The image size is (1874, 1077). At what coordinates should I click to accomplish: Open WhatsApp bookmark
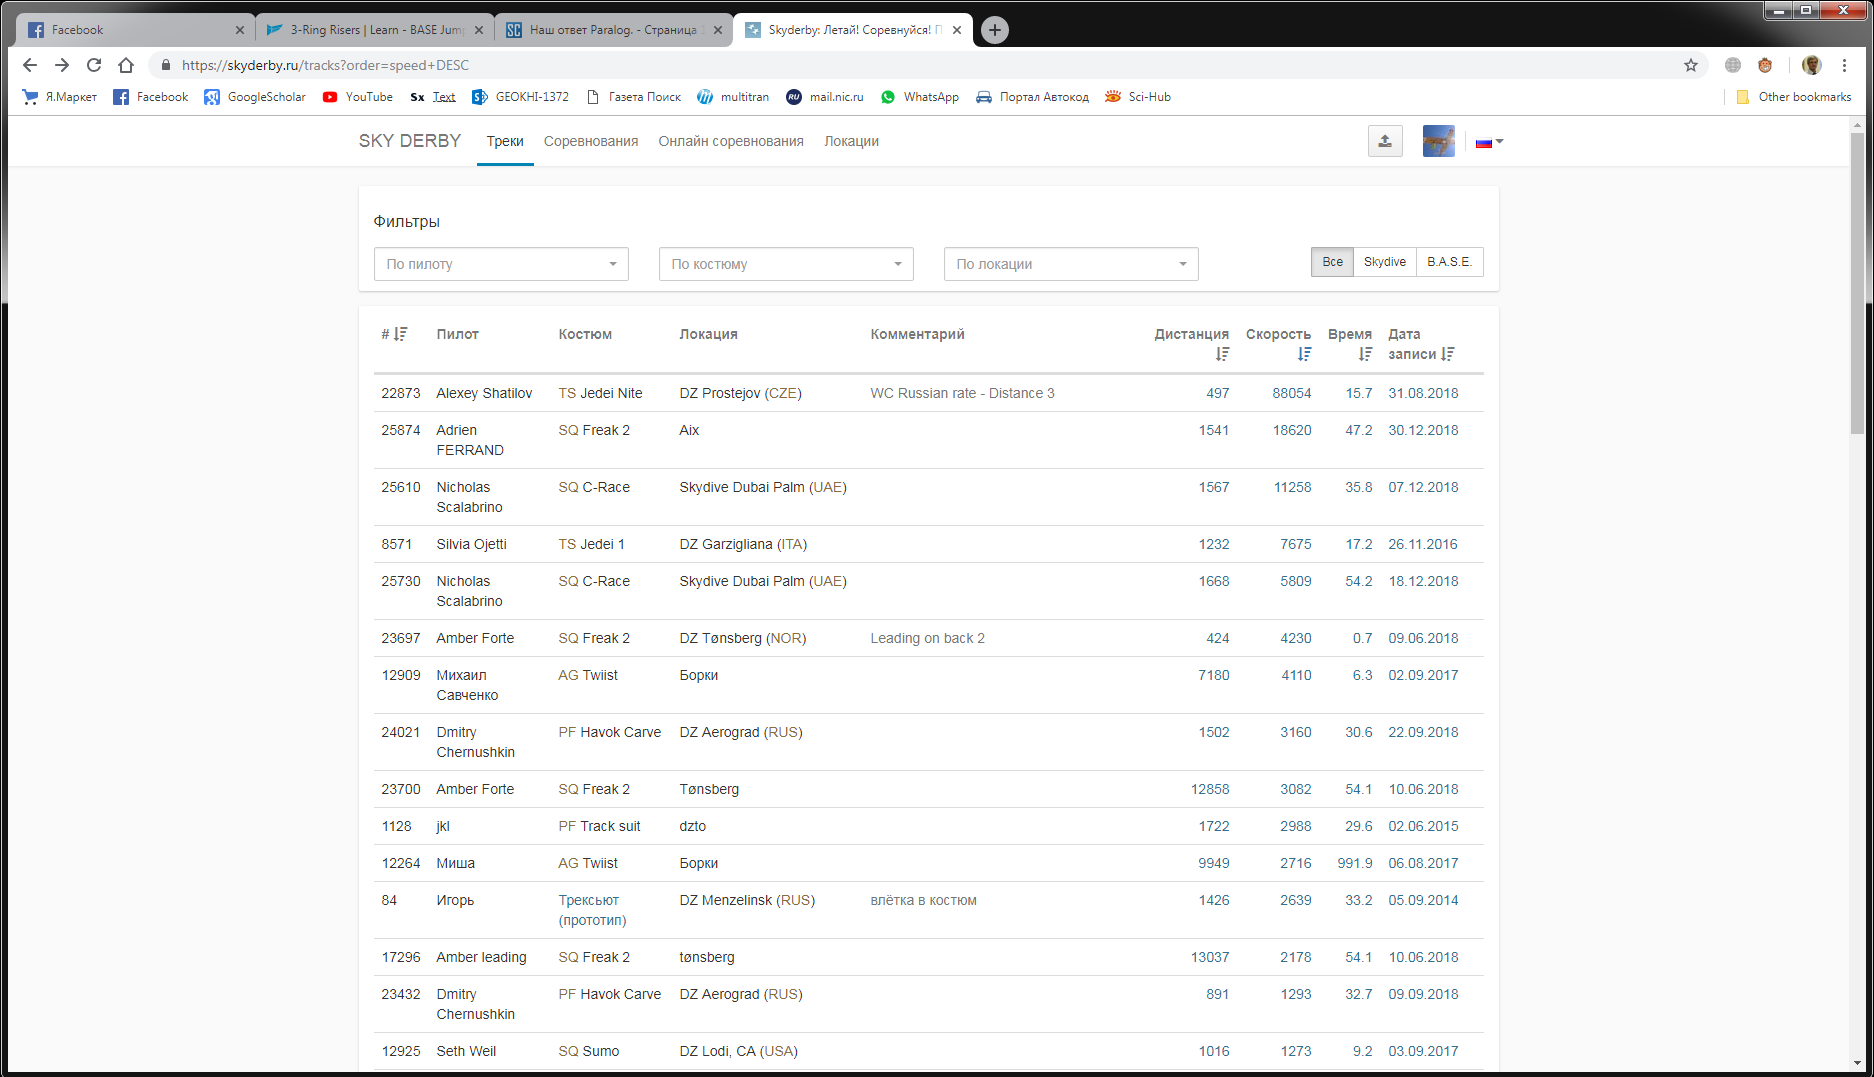click(920, 97)
